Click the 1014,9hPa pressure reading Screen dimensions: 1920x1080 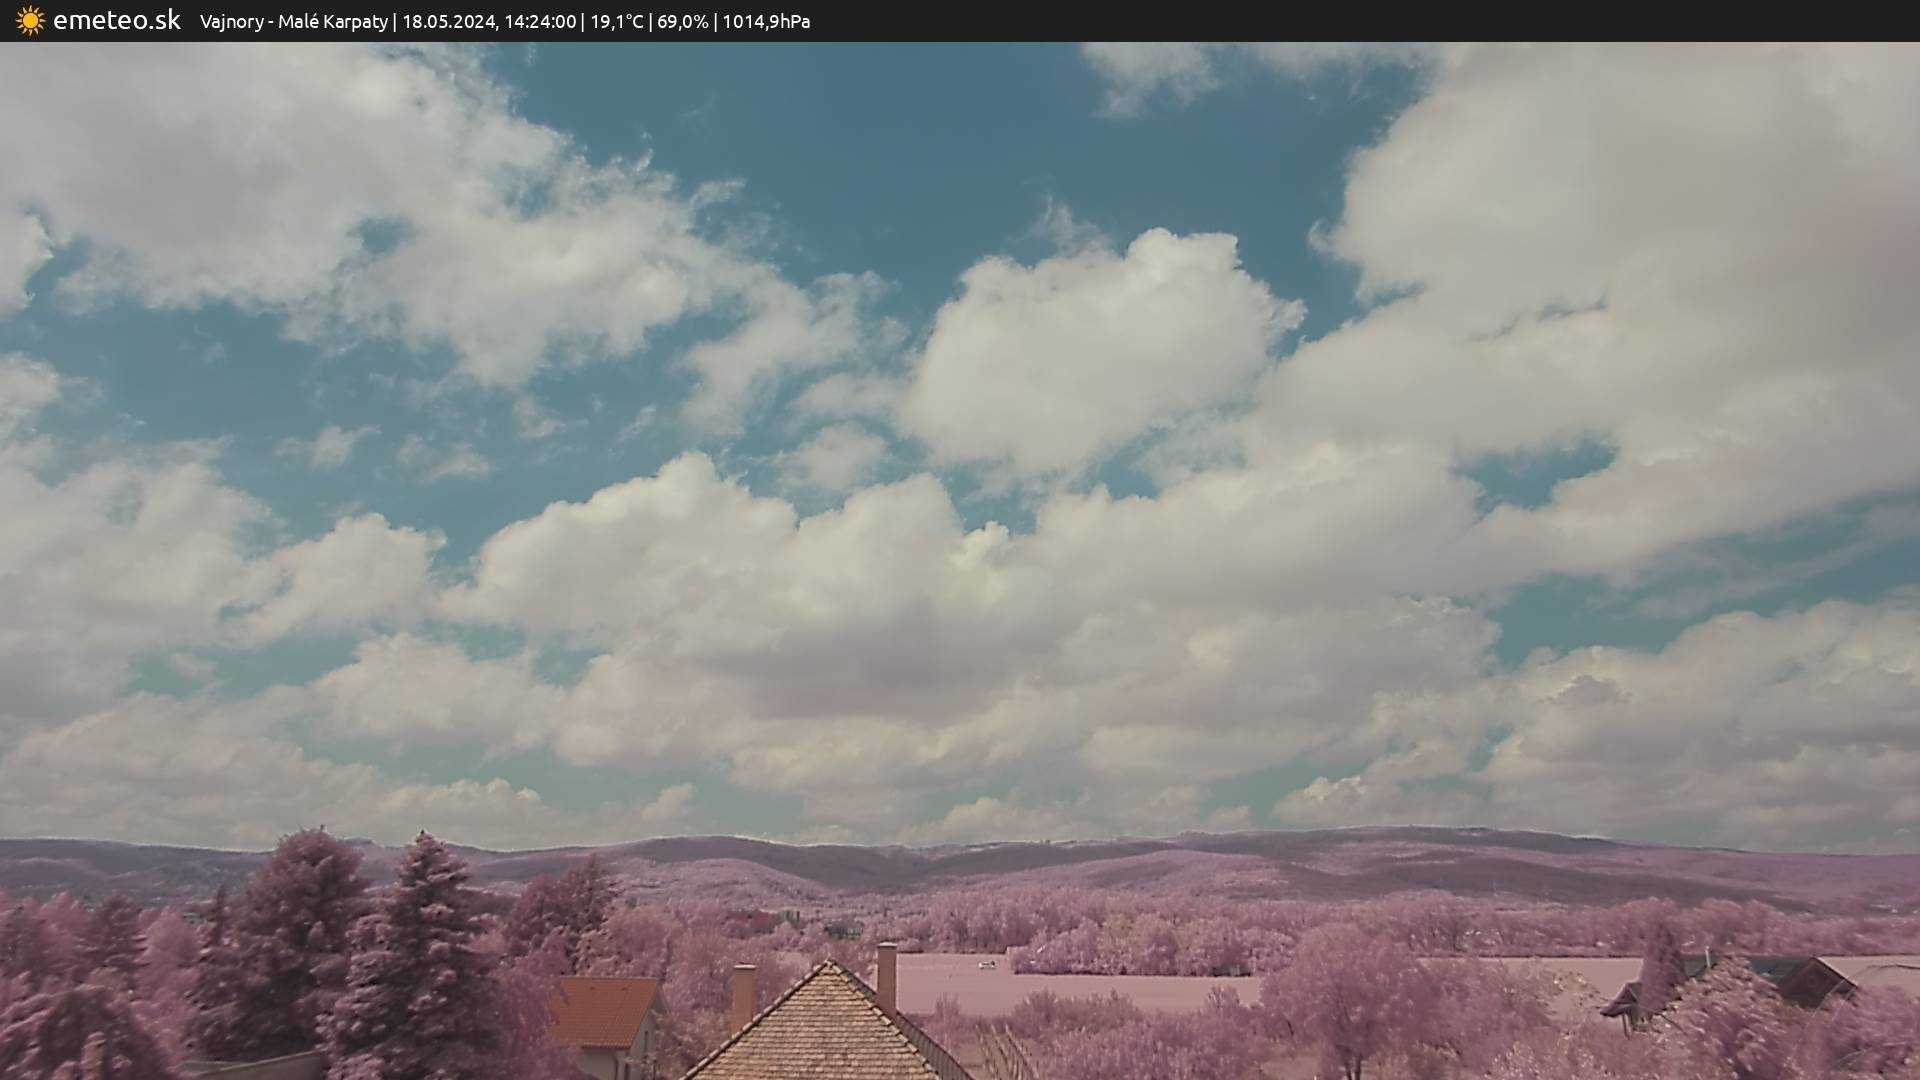click(766, 22)
